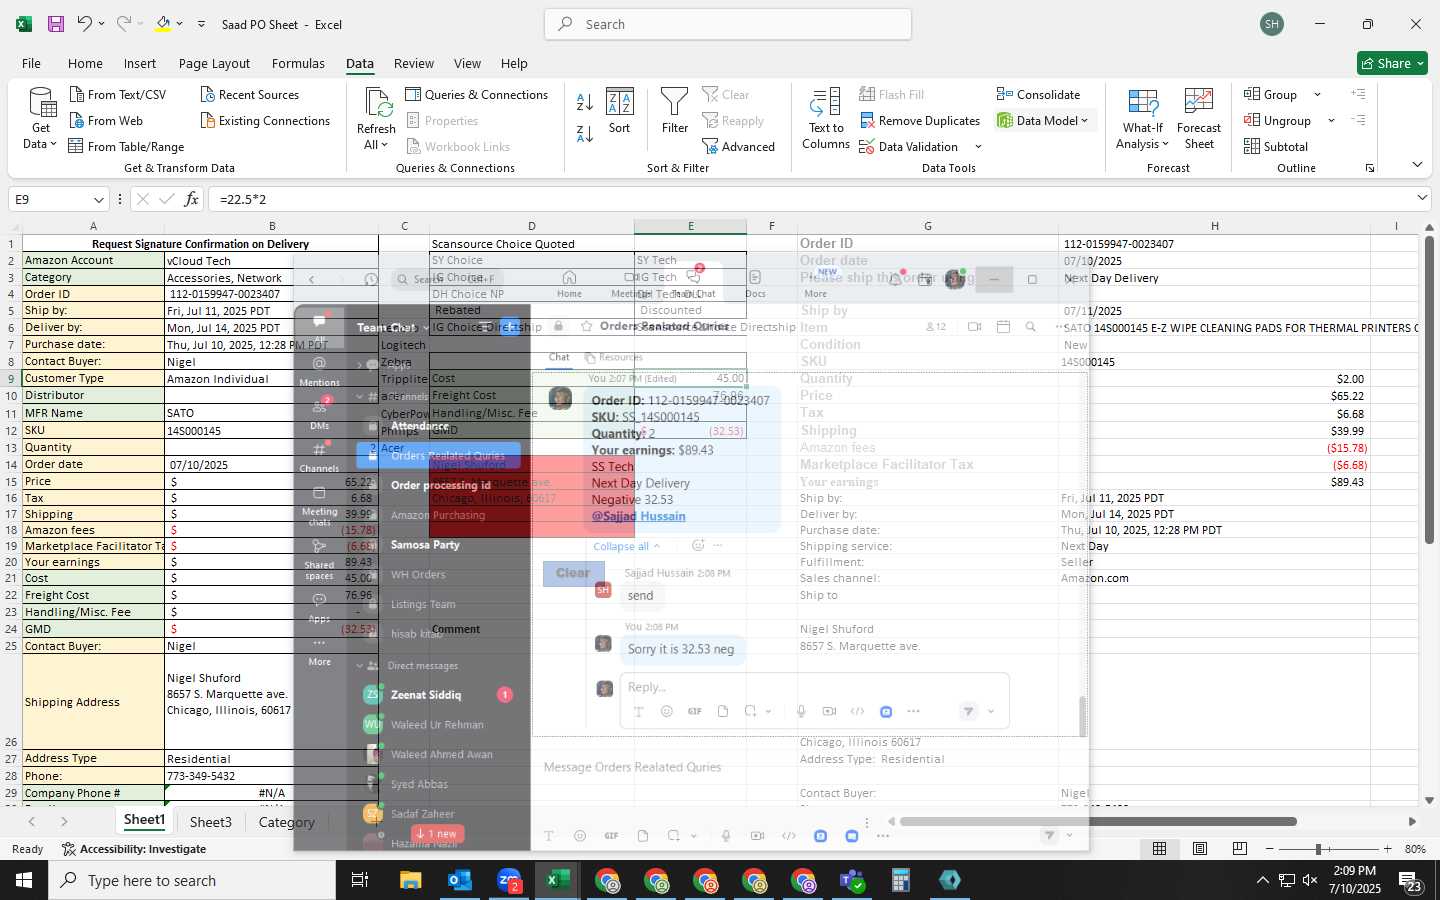
Task: Expand the formula bar
Action: click(1422, 199)
